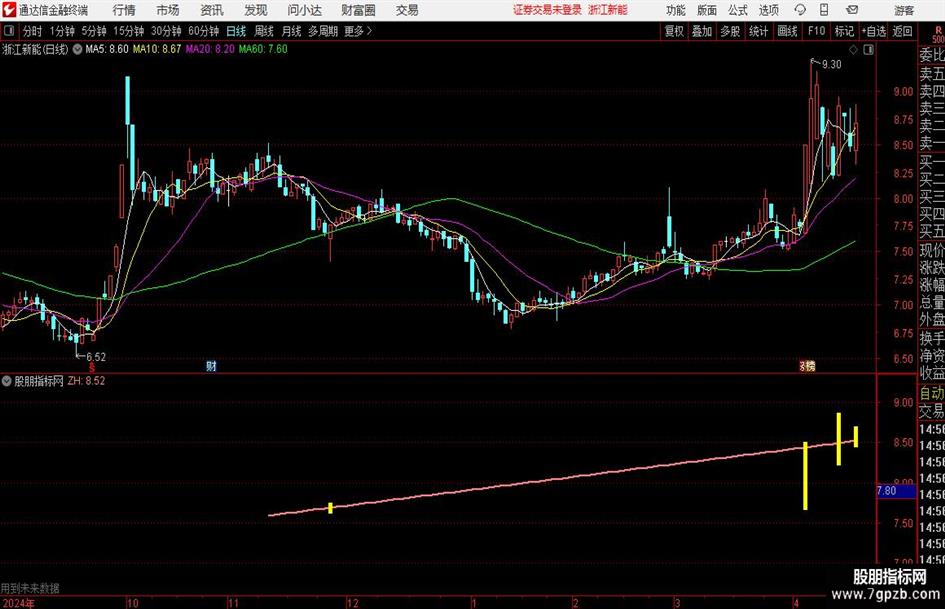Click the 用到未来数据 notice text
Screen dimensions: 945x609
pos(30,588)
